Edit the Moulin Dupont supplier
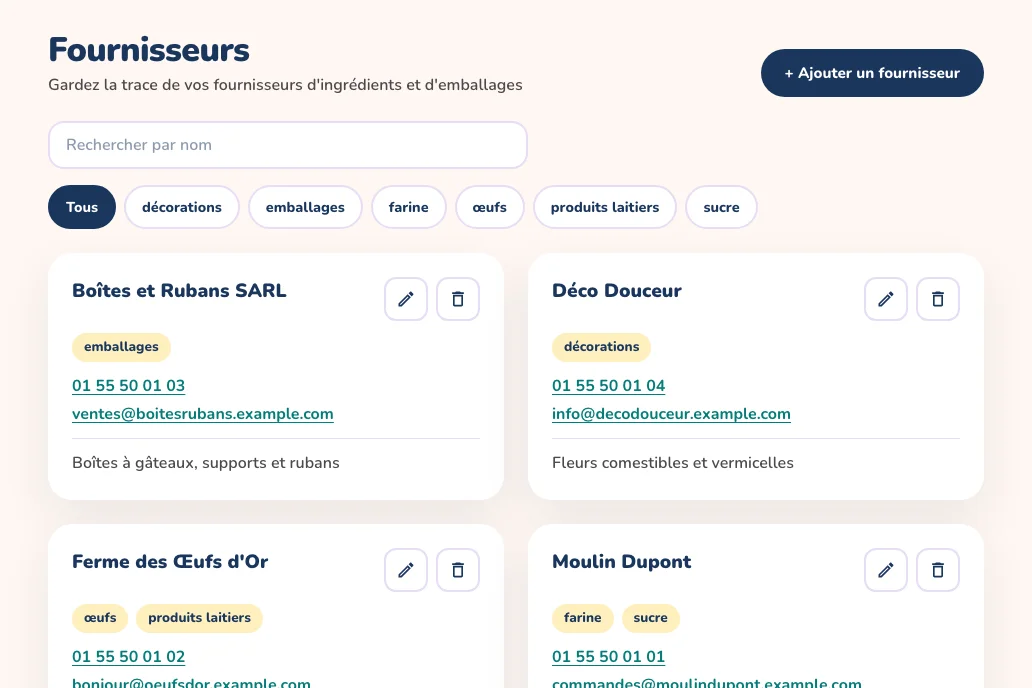1032x688 pixels. pyautogui.click(x=886, y=570)
